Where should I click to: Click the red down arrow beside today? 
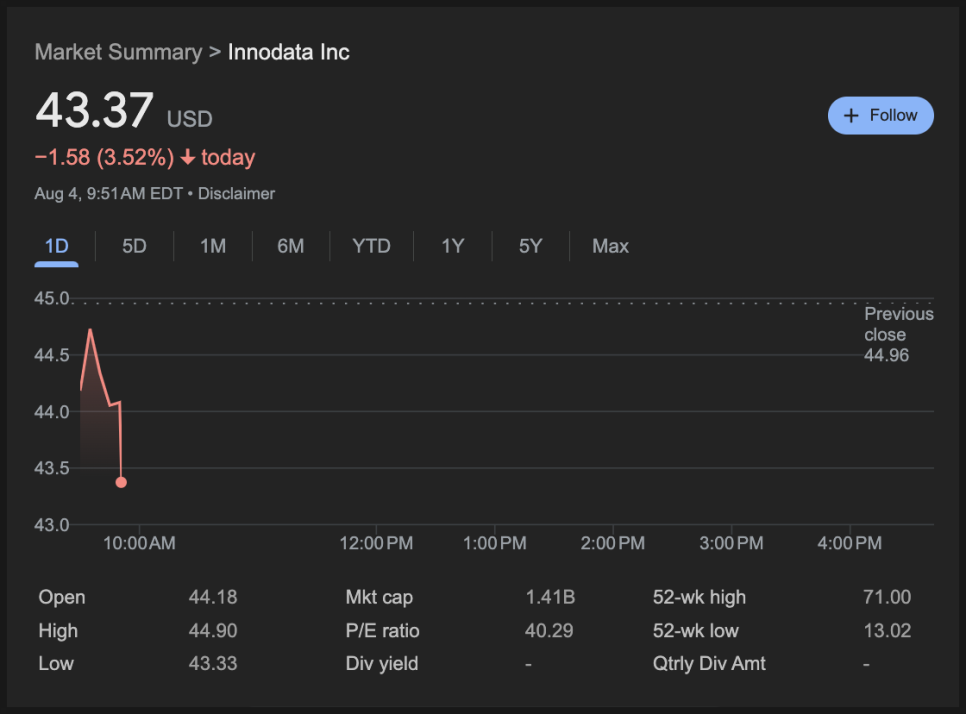pos(188,158)
